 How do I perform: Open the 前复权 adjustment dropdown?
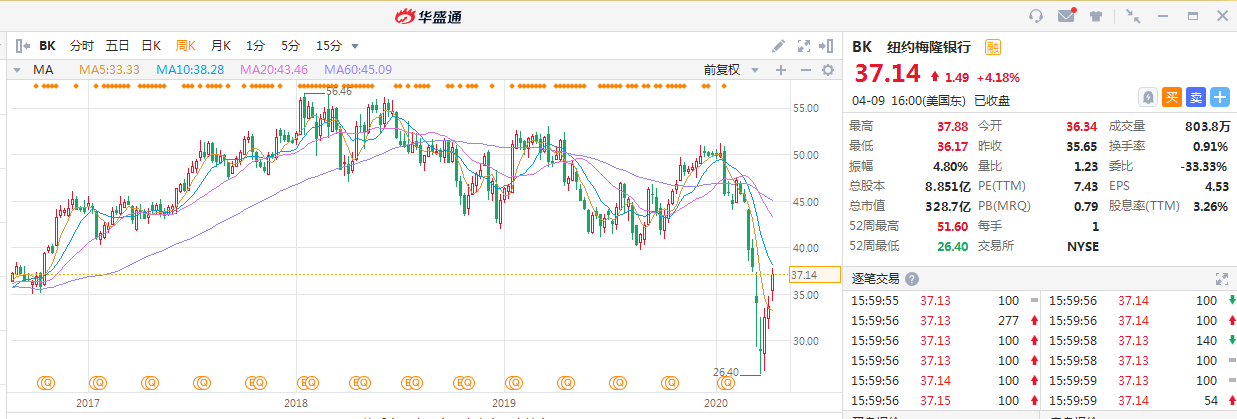[x=729, y=70]
